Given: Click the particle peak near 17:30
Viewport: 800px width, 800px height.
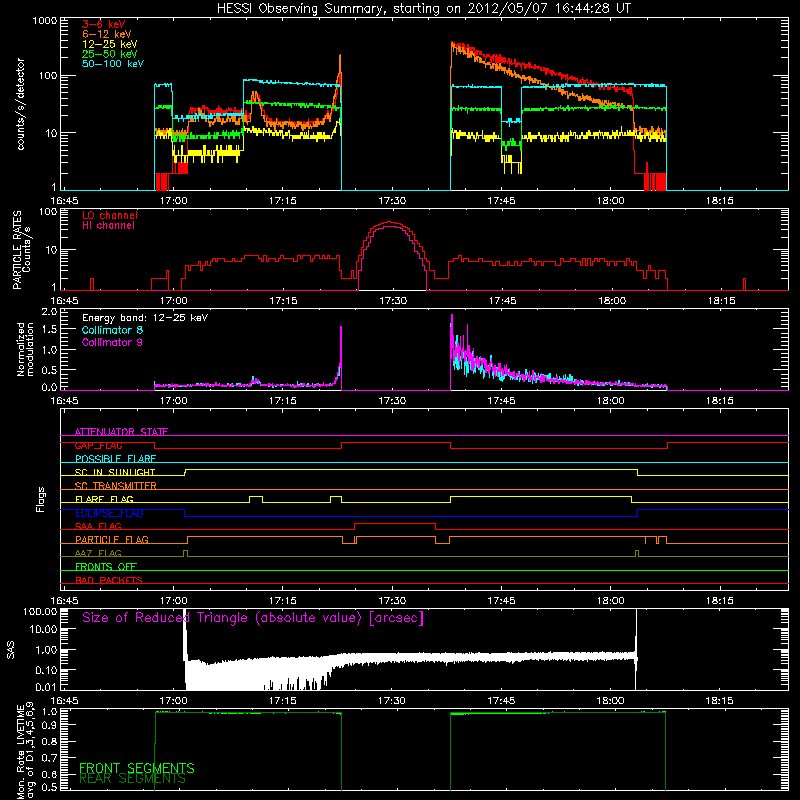Looking at the screenshot, I should click(x=390, y=223).
